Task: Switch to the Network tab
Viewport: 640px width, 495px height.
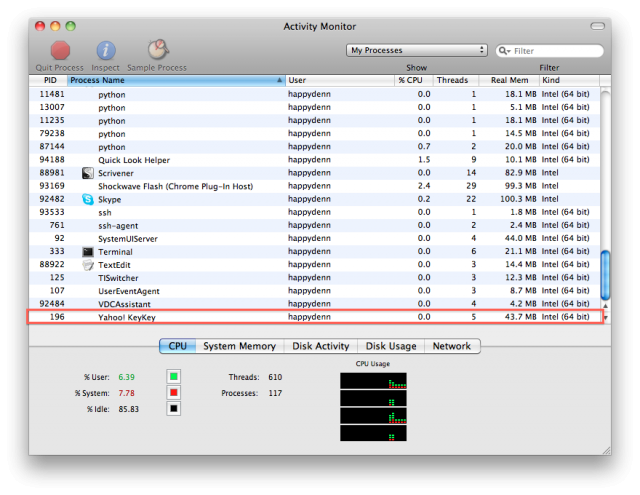Action: coord(452,346)
